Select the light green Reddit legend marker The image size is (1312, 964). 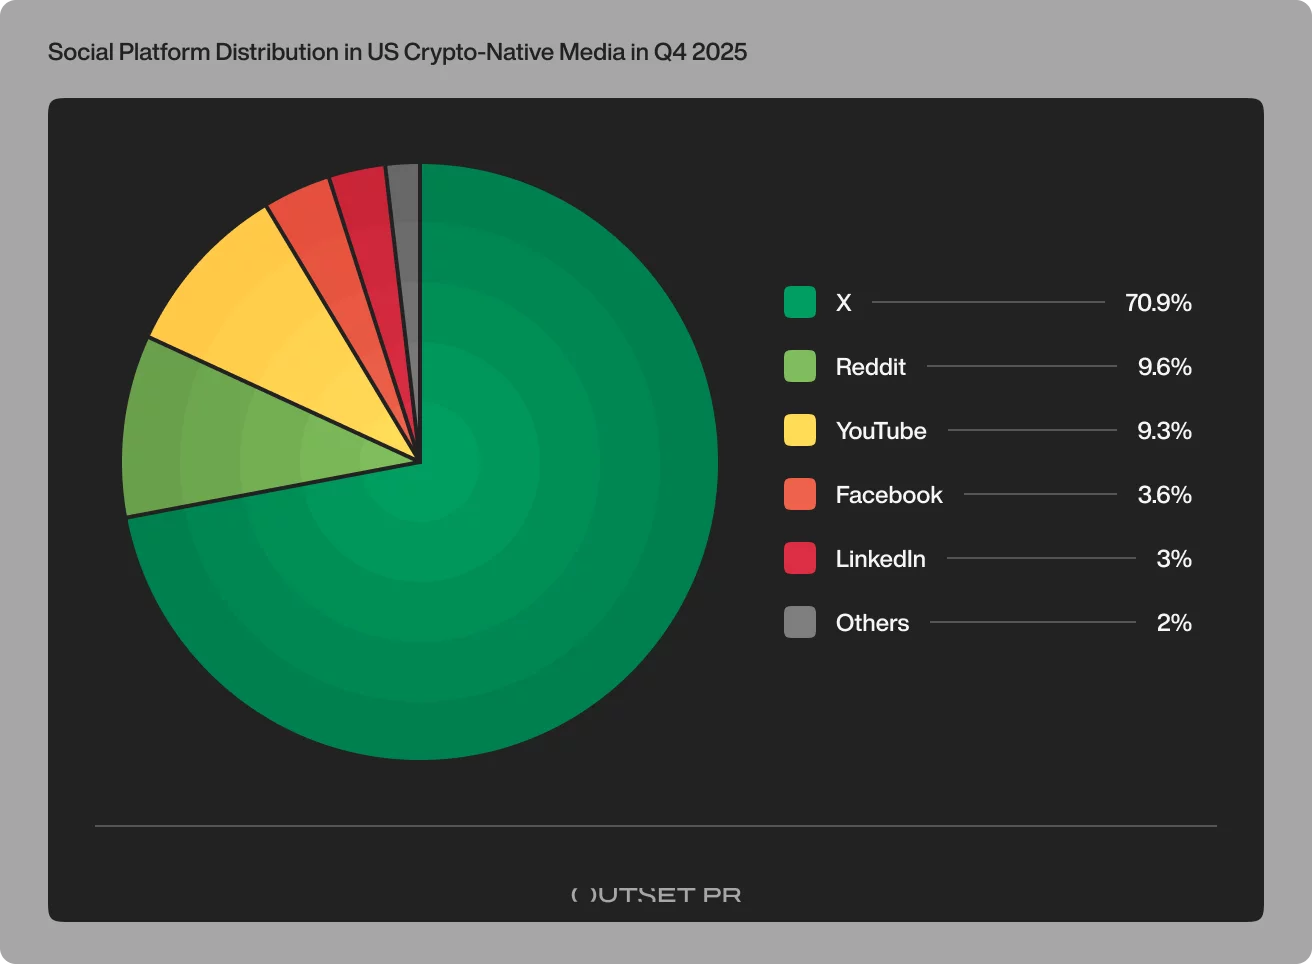click(x=799, y=366)
